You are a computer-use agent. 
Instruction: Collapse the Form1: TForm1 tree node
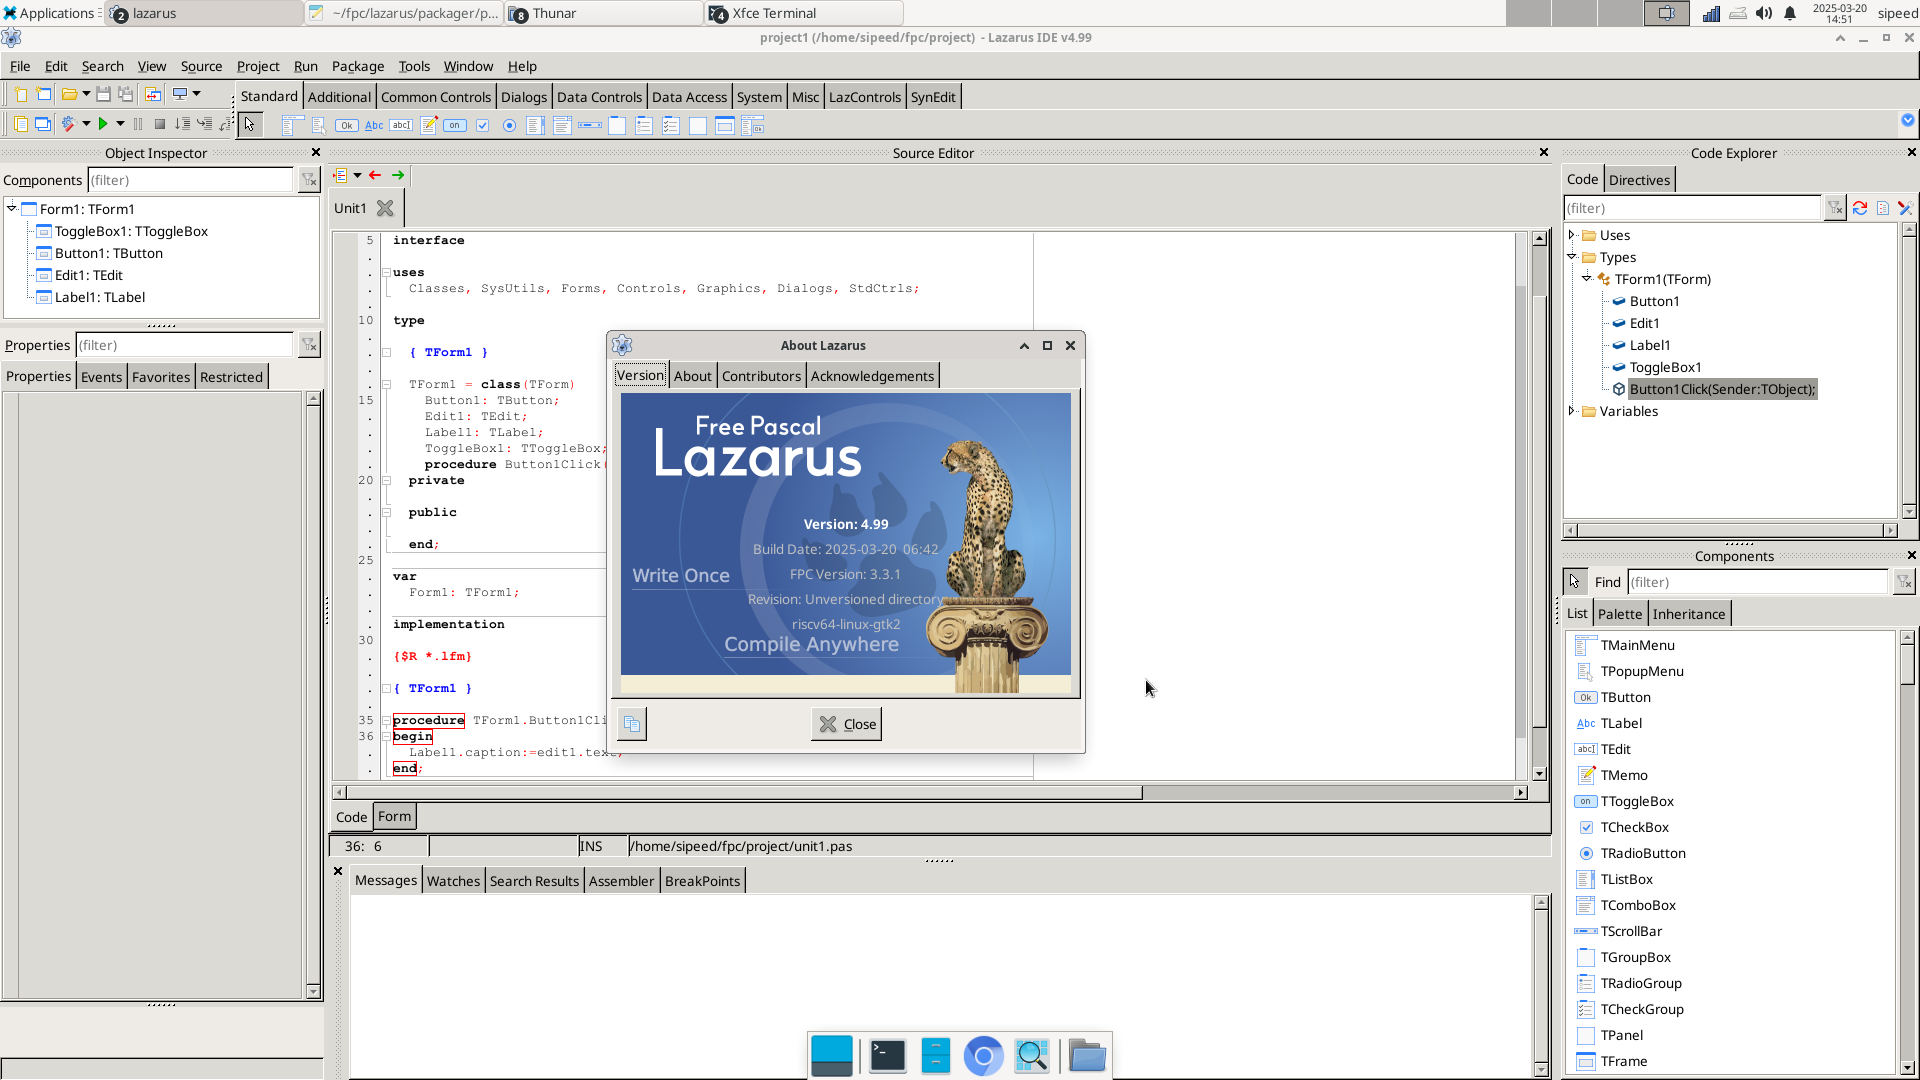point(12,208)
